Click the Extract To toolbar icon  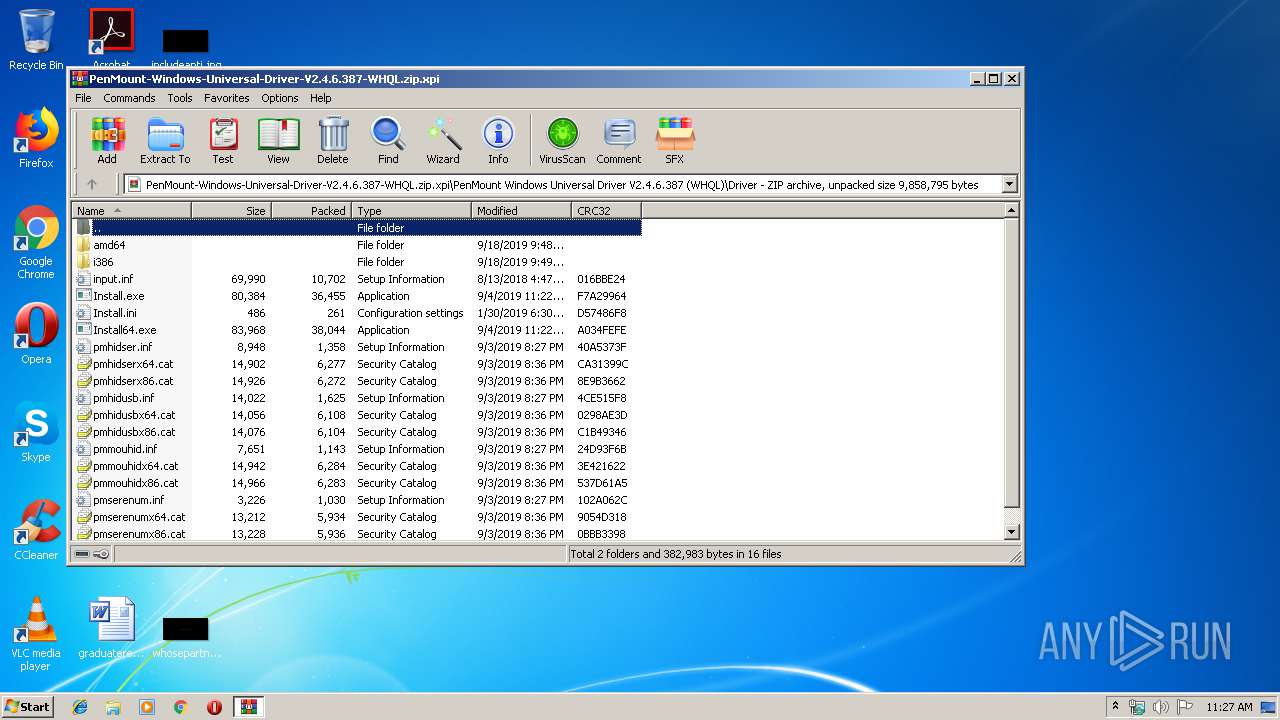[165, 140]
